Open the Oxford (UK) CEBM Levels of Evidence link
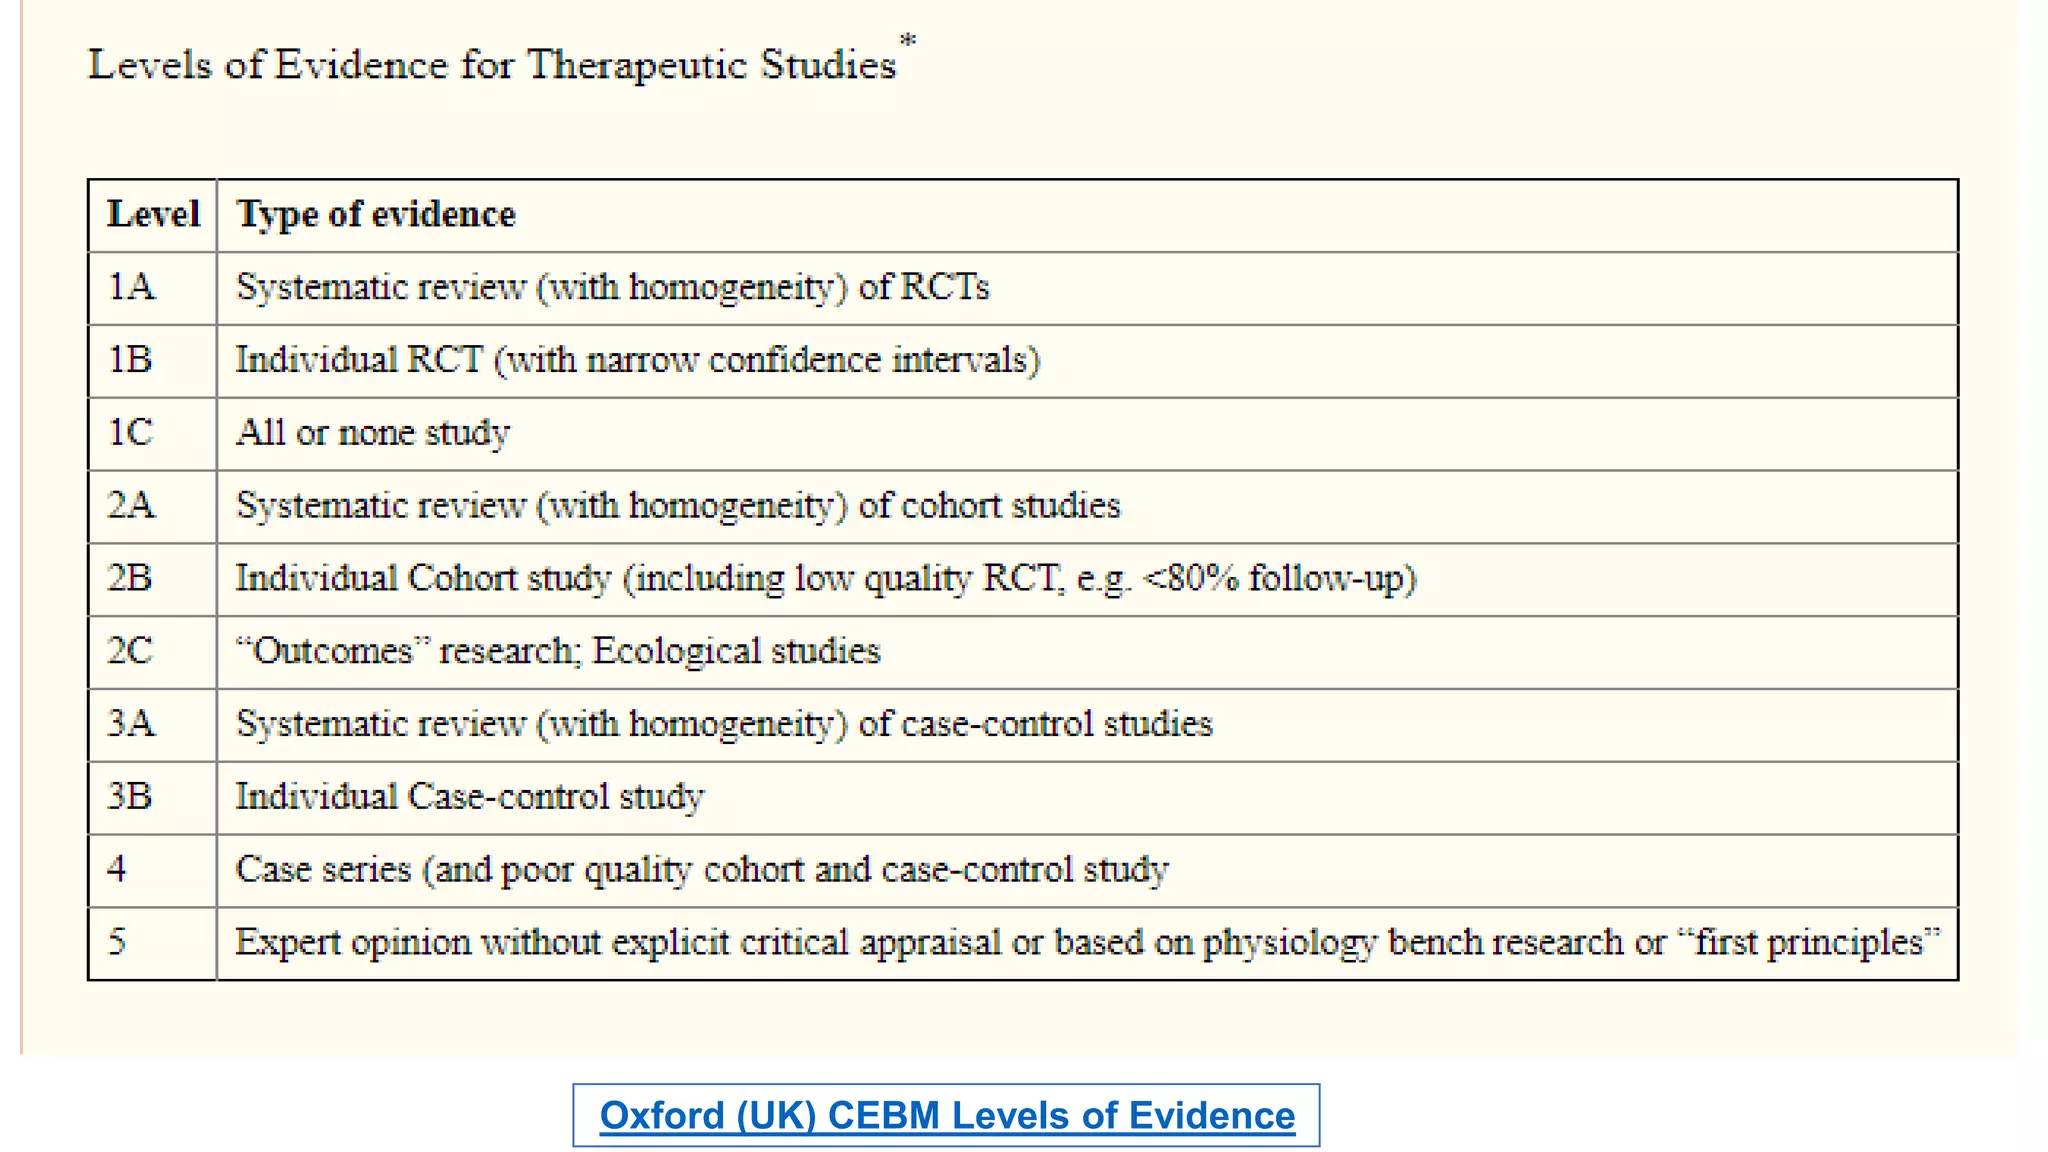Screen dimensions: 2048x1152 point(946,1115)
